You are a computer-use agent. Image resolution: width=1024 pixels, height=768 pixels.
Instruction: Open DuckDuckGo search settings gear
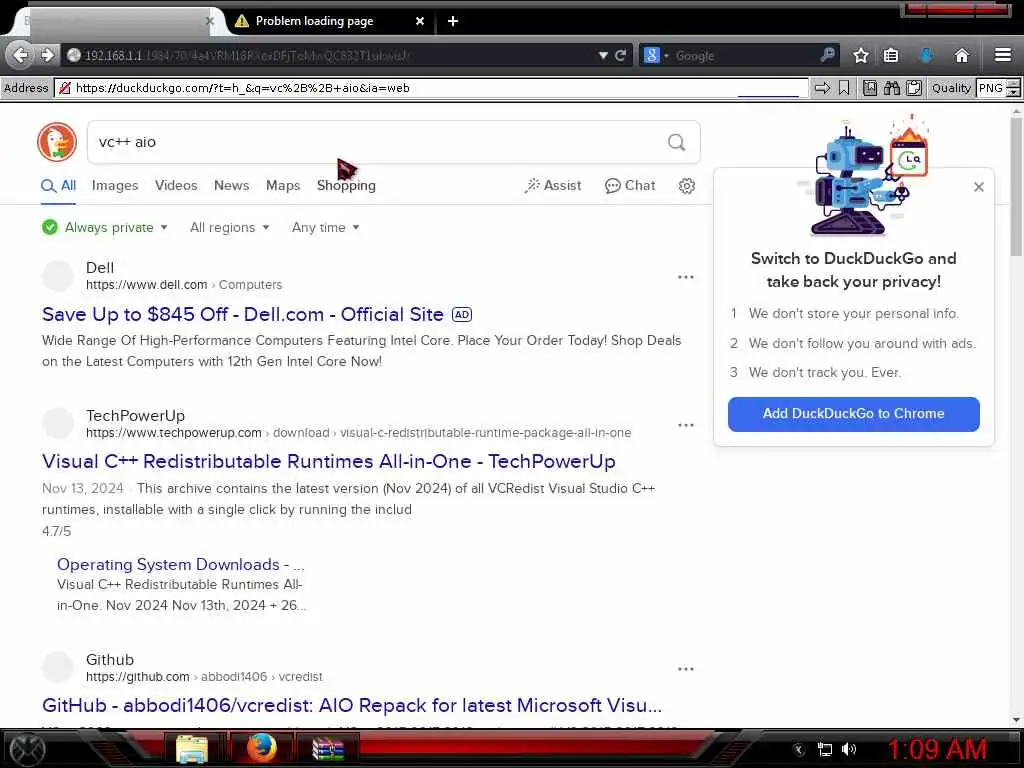click(x=686, y=186)
